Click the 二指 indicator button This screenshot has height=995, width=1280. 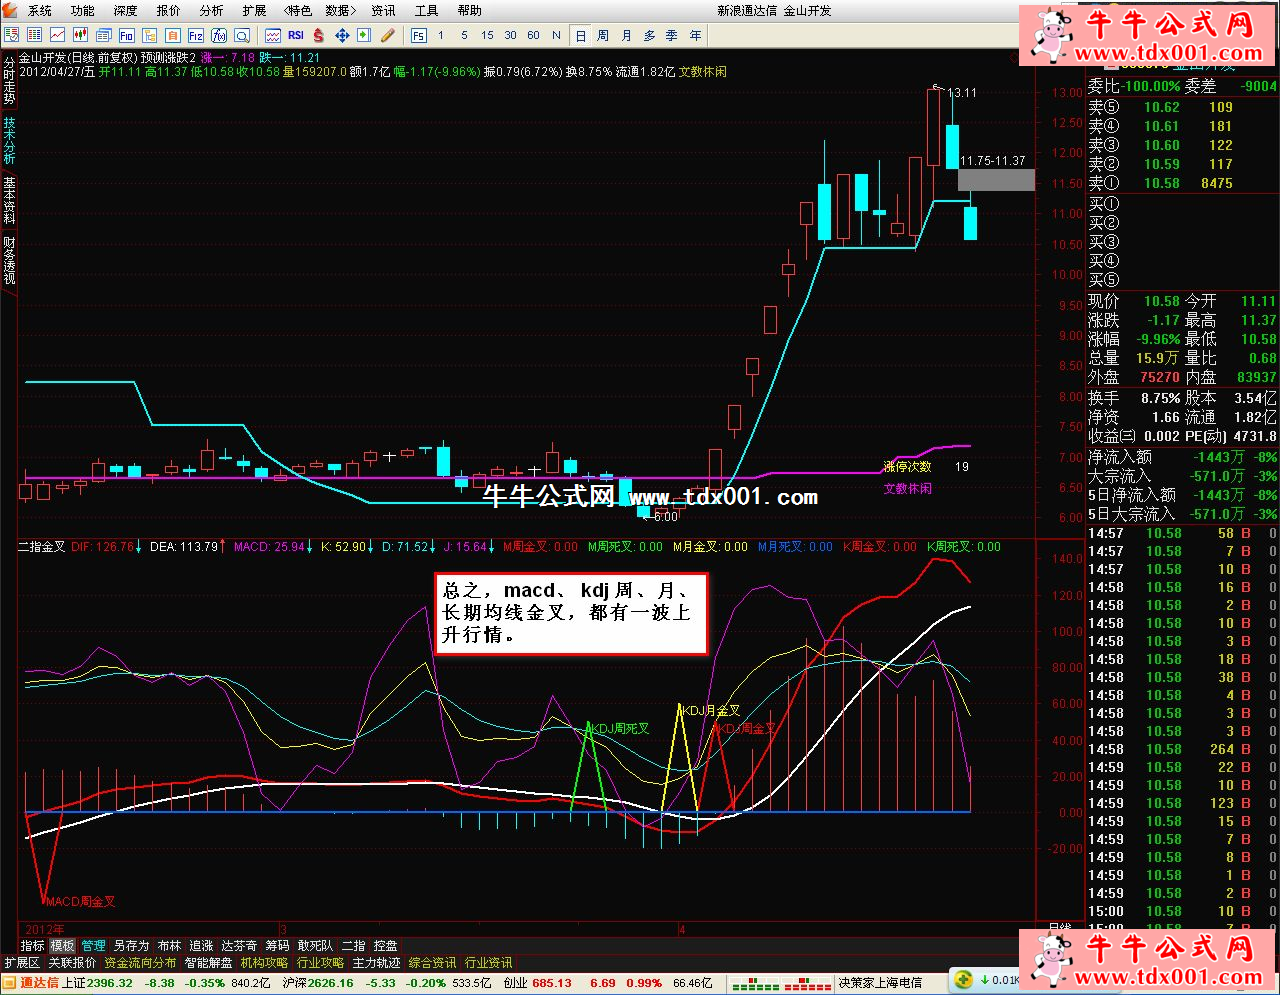tap(354, 945)
